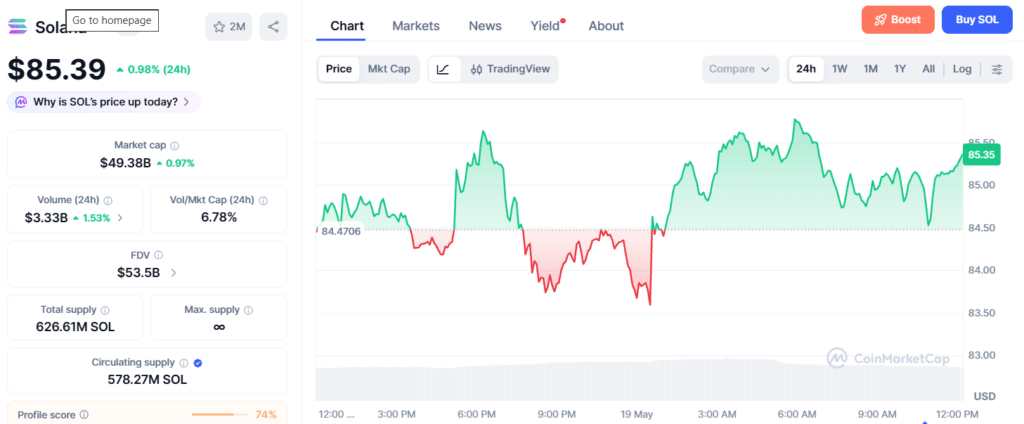Image resolution: width=1024 pixels, height=424 pixels.
Task: Toggle Log scale on chart
Action: click(x=962, y=69)
